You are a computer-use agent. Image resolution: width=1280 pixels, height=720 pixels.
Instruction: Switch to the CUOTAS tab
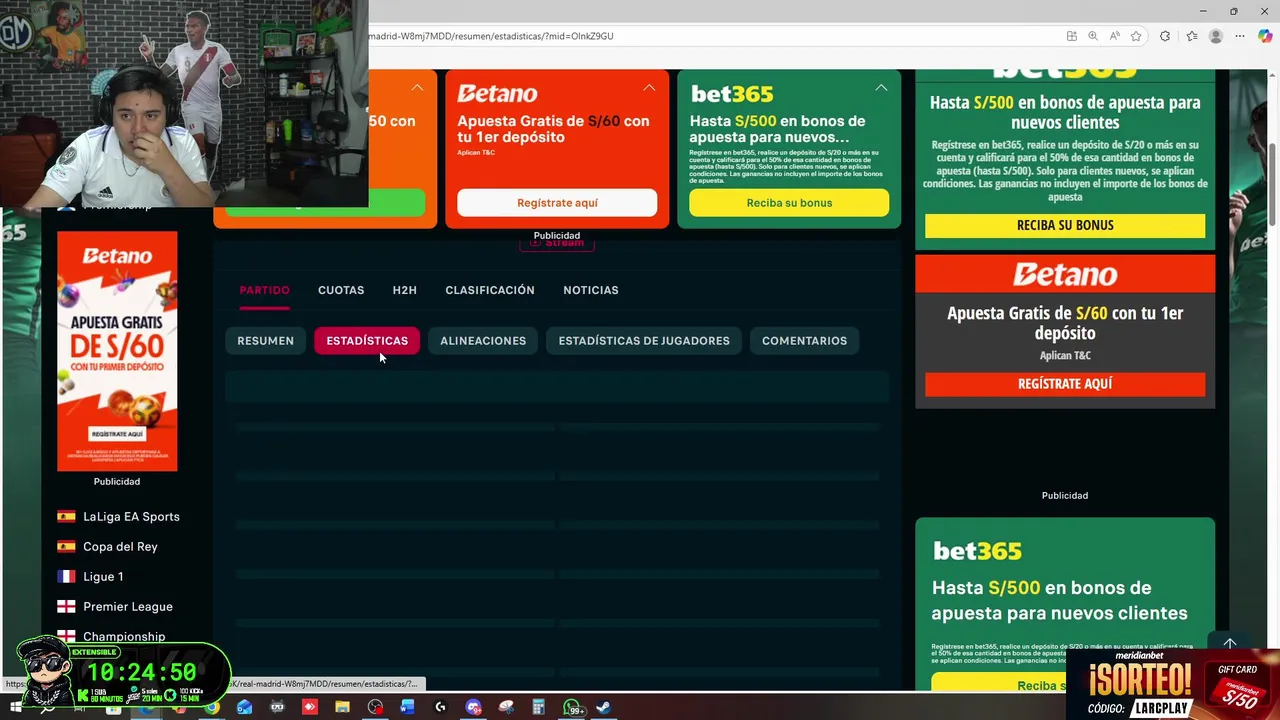(341, 290)
